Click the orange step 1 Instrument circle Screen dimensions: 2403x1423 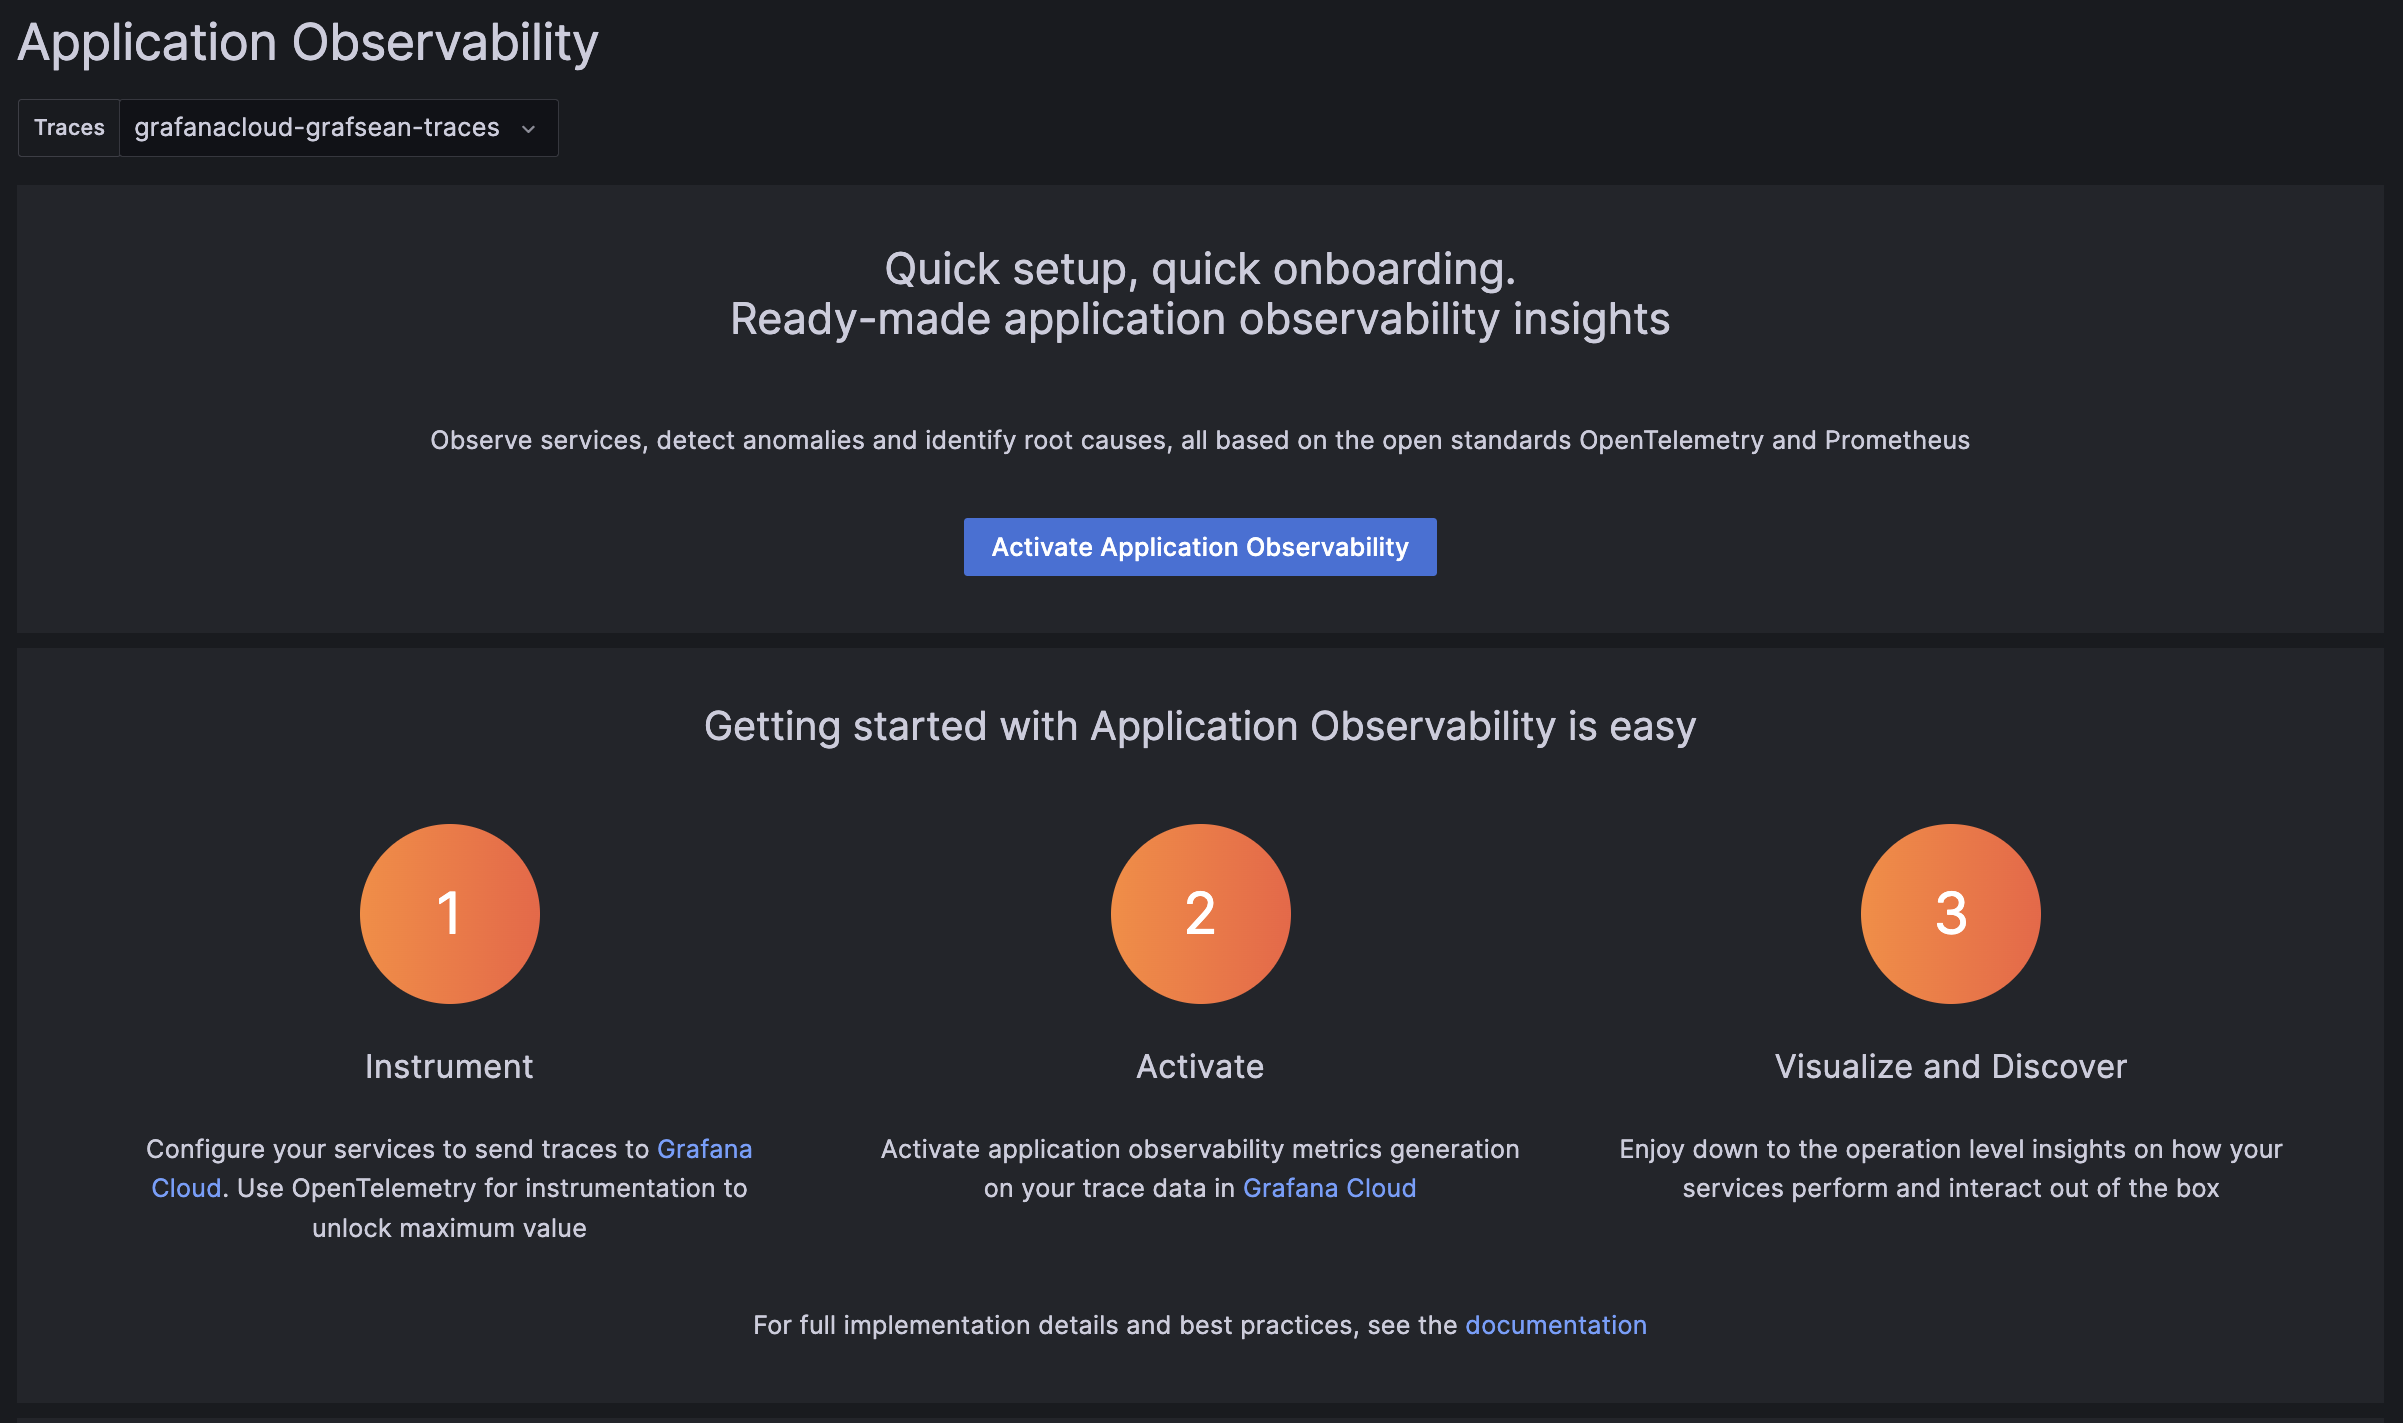[x=449, y=913]
